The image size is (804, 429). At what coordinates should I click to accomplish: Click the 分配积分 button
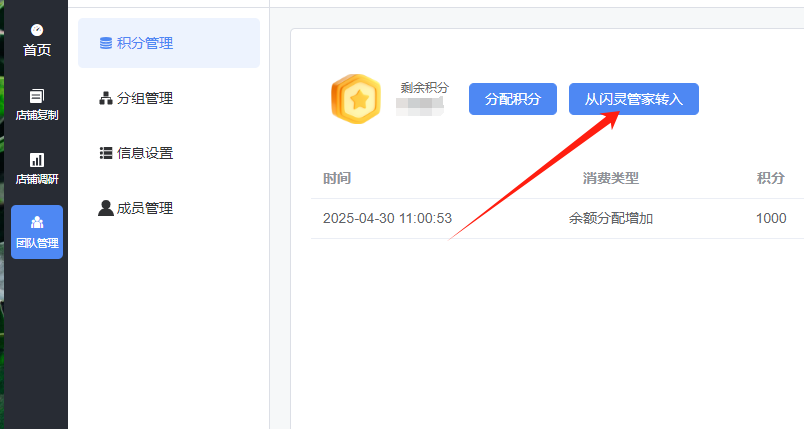point(513,99)
